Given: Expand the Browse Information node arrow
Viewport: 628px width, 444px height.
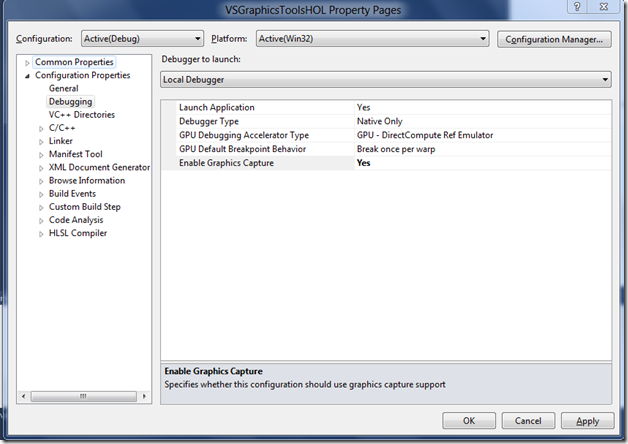Looking at the screenshot, I should pos(41,181).
